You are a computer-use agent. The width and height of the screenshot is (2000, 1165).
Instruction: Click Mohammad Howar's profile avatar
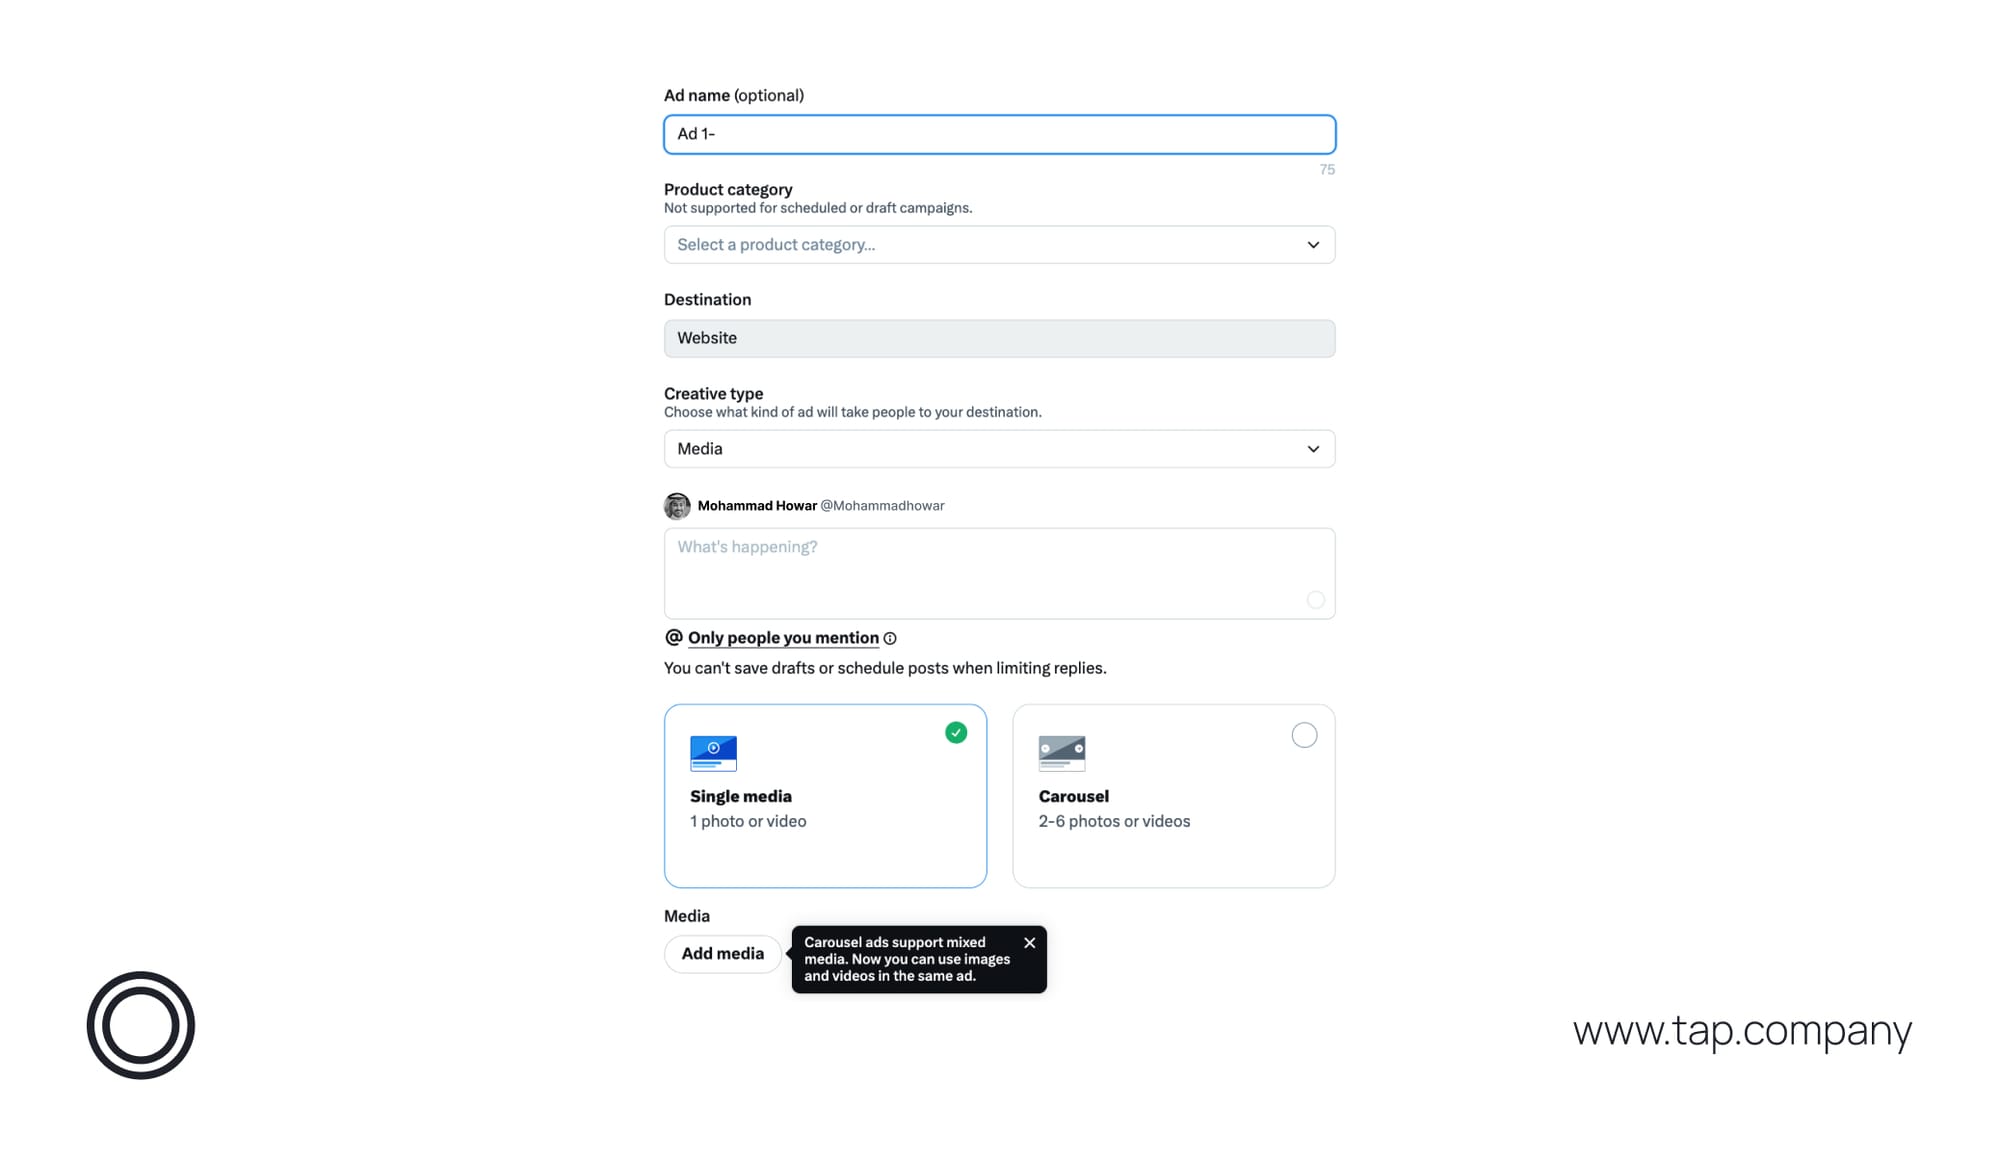(677, 506)
